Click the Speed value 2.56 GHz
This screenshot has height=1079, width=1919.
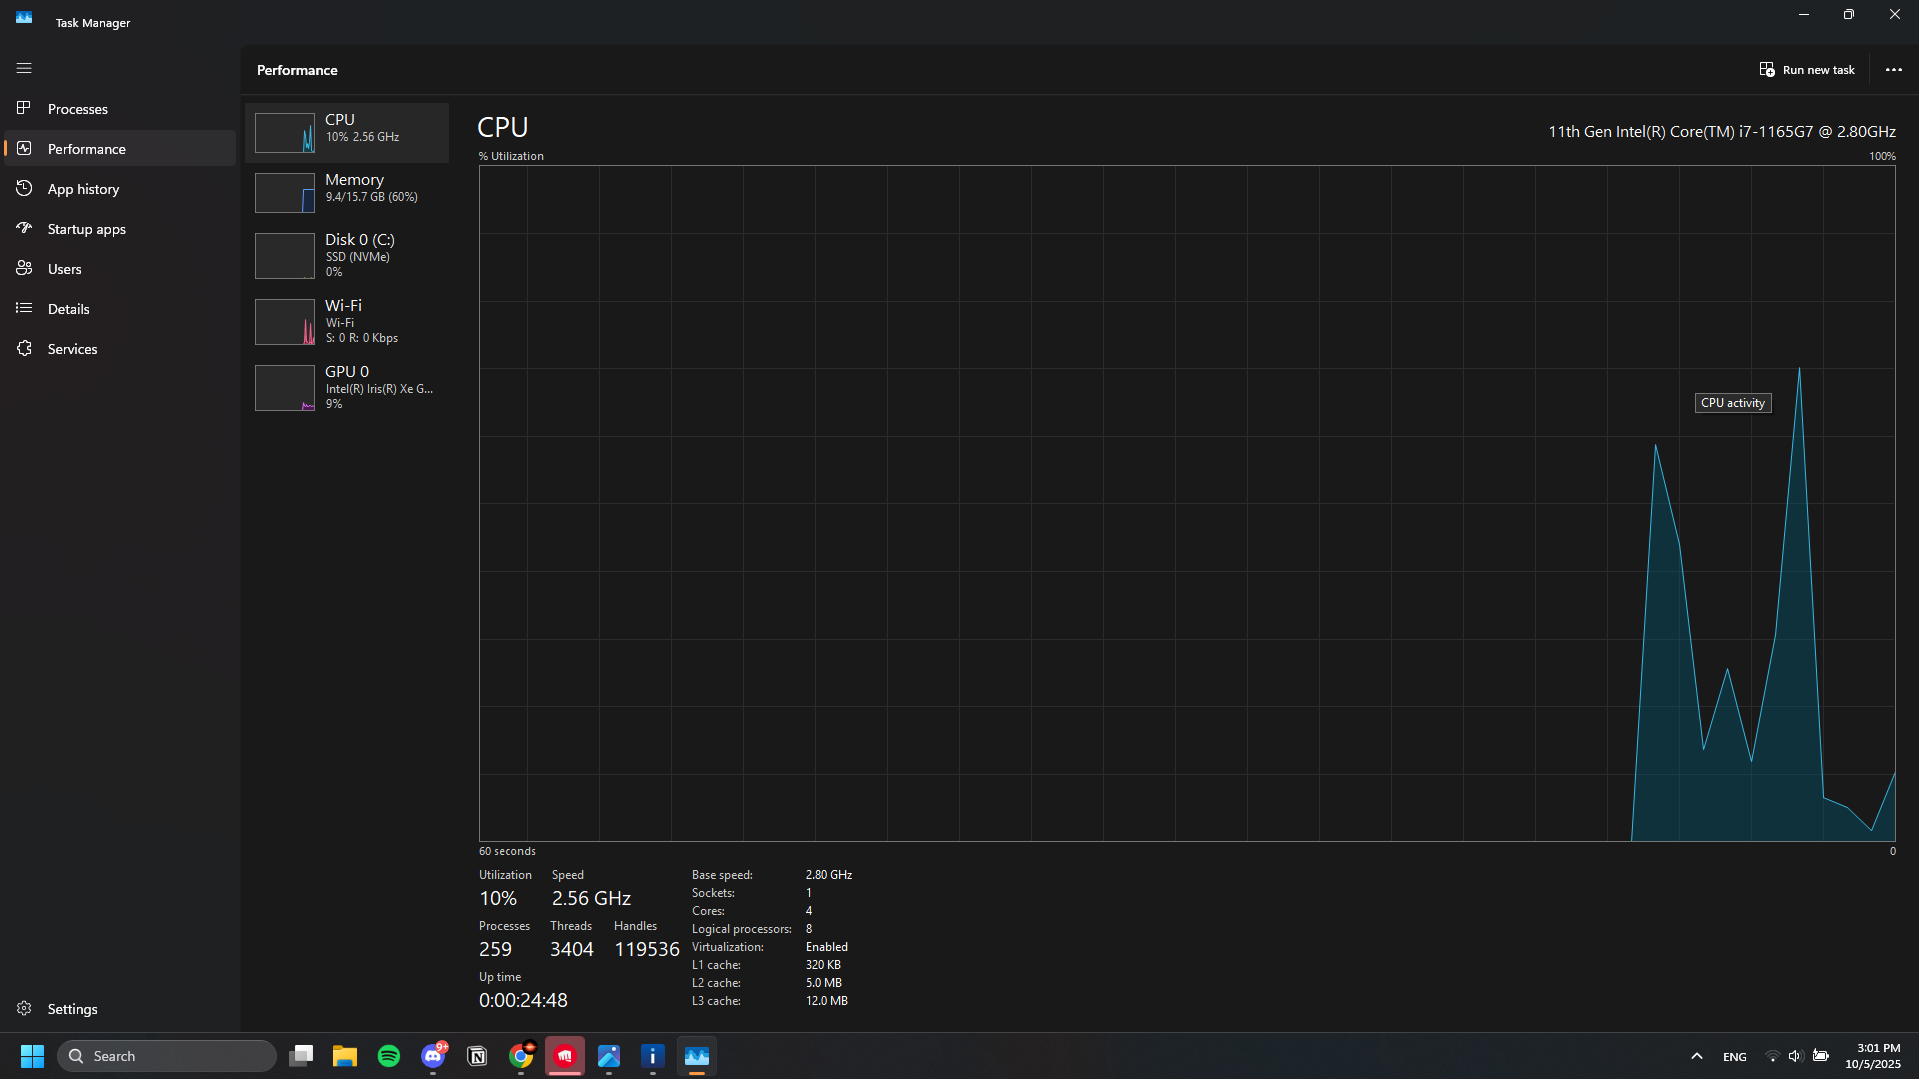591,898
